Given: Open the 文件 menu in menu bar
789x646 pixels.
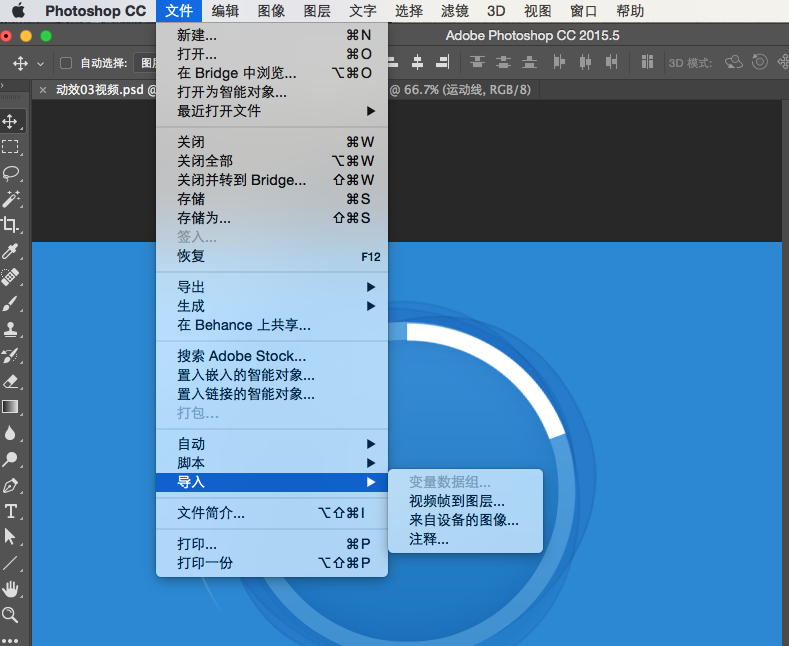Looking at the screenshot, I should coord(179,11).
